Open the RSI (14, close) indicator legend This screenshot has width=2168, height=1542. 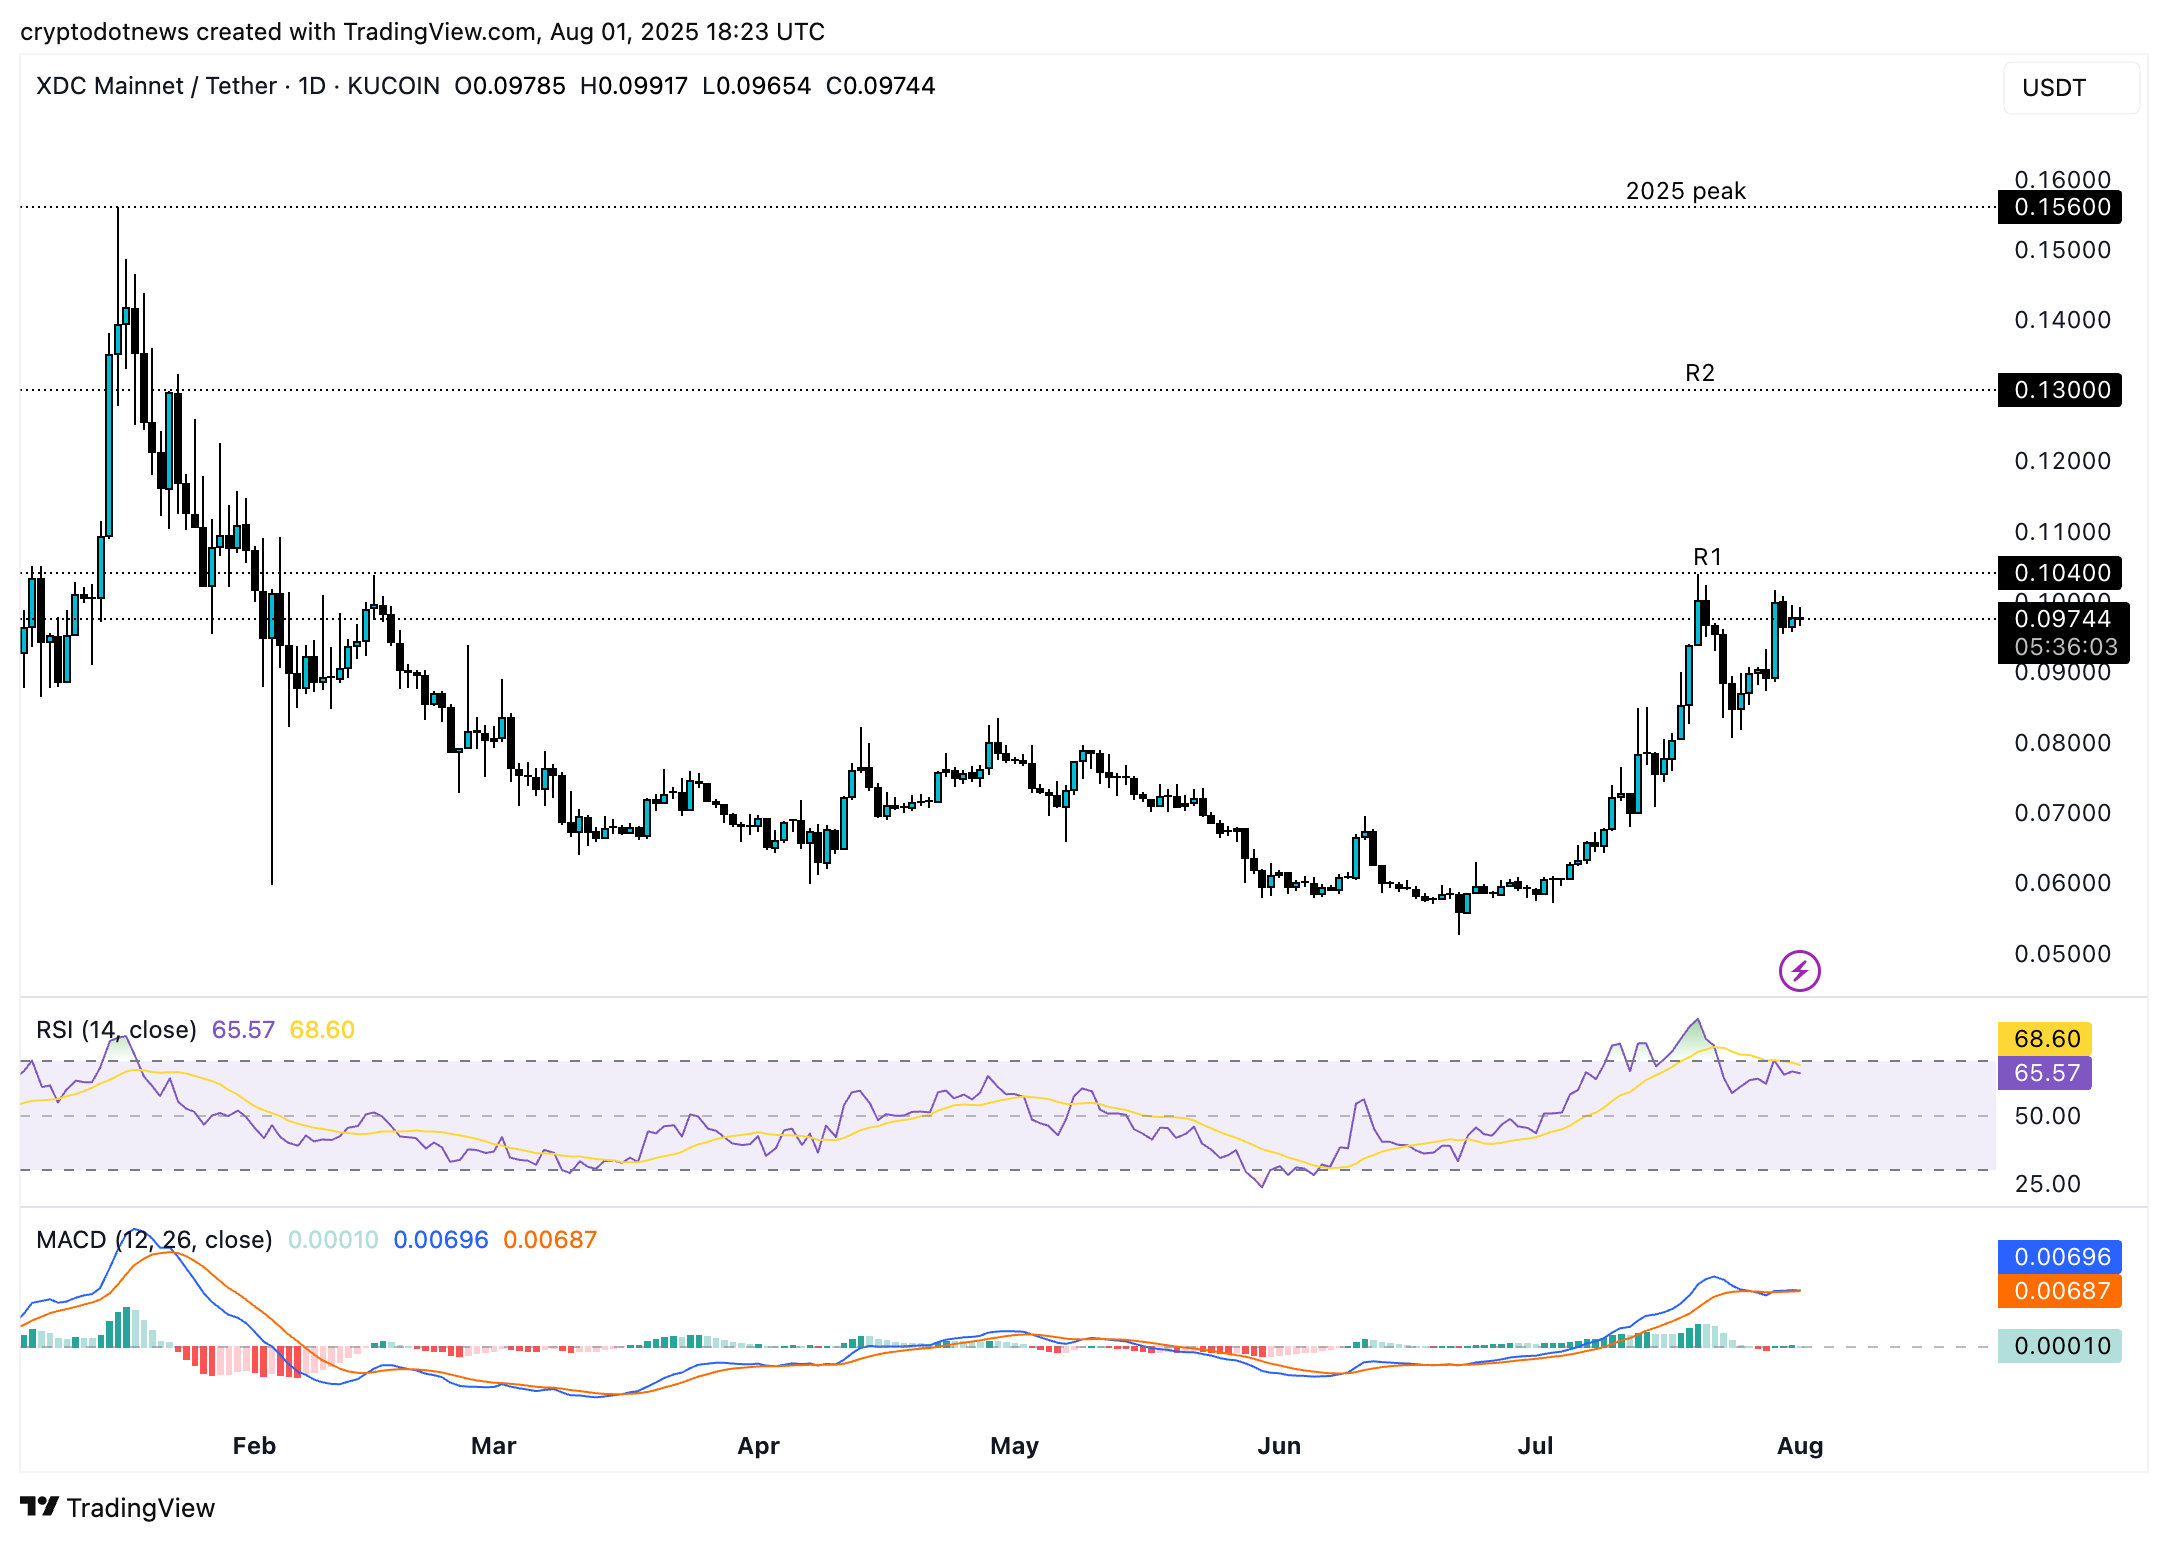point(116,1030)
